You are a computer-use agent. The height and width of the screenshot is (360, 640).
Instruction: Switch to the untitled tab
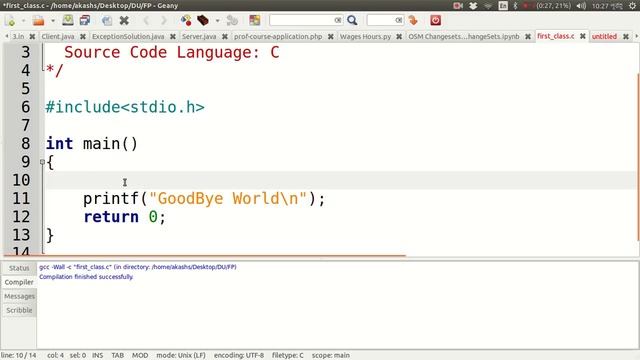point(604,37)
